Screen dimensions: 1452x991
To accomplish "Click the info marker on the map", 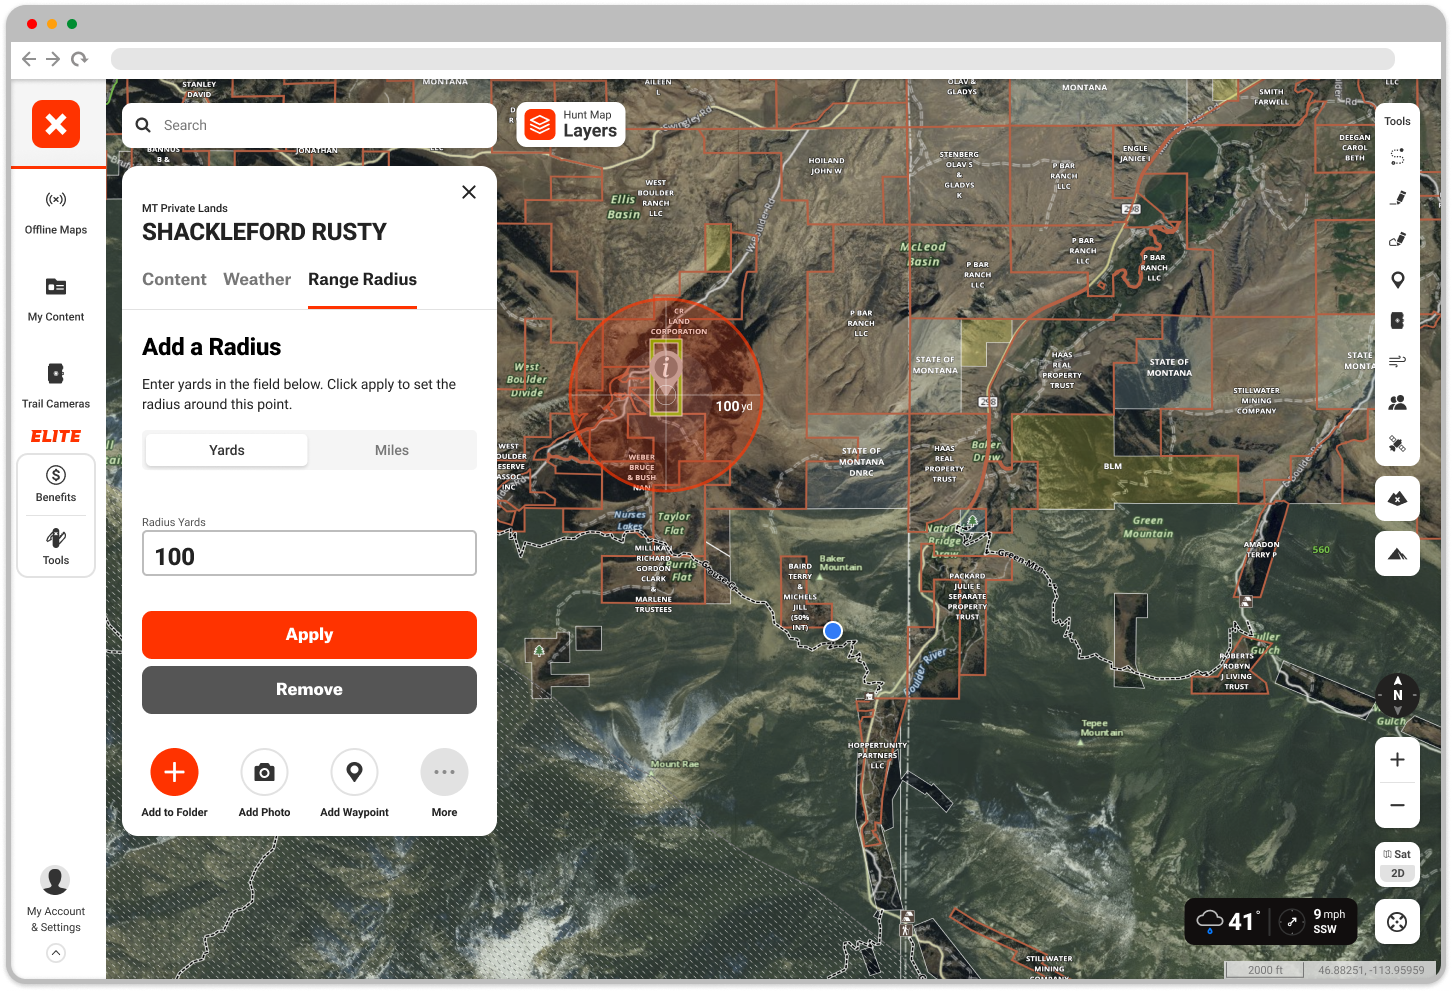I will (666, 368).
